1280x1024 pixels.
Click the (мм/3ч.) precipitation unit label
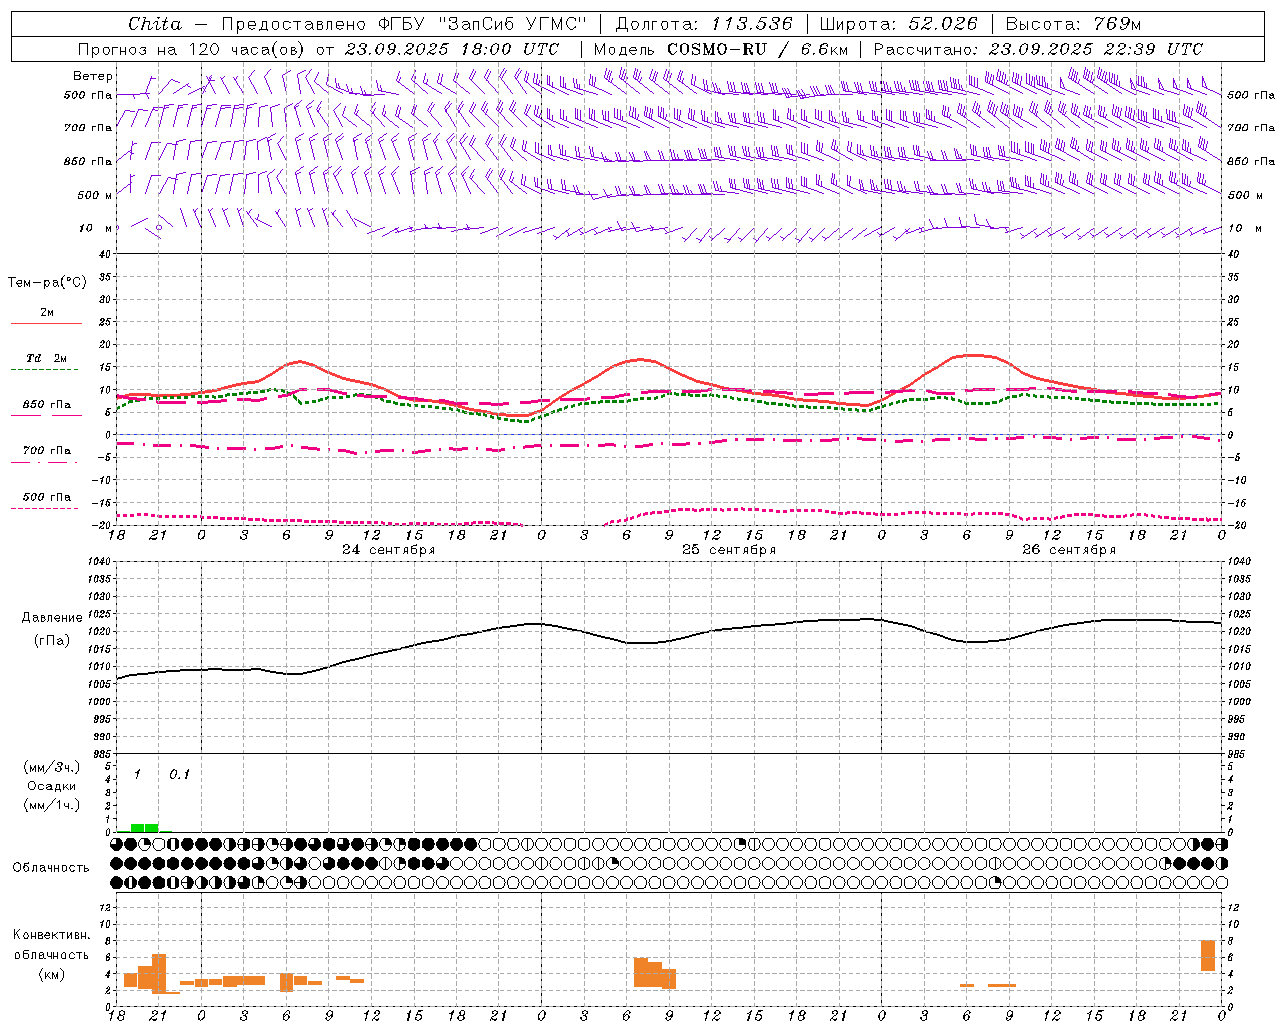click(x=52, y=767)
